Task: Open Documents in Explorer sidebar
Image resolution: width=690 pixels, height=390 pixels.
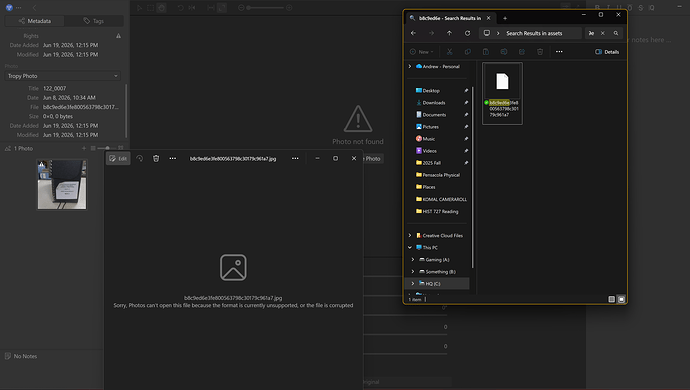Action: pyautogui.click(x=434, y=114)
